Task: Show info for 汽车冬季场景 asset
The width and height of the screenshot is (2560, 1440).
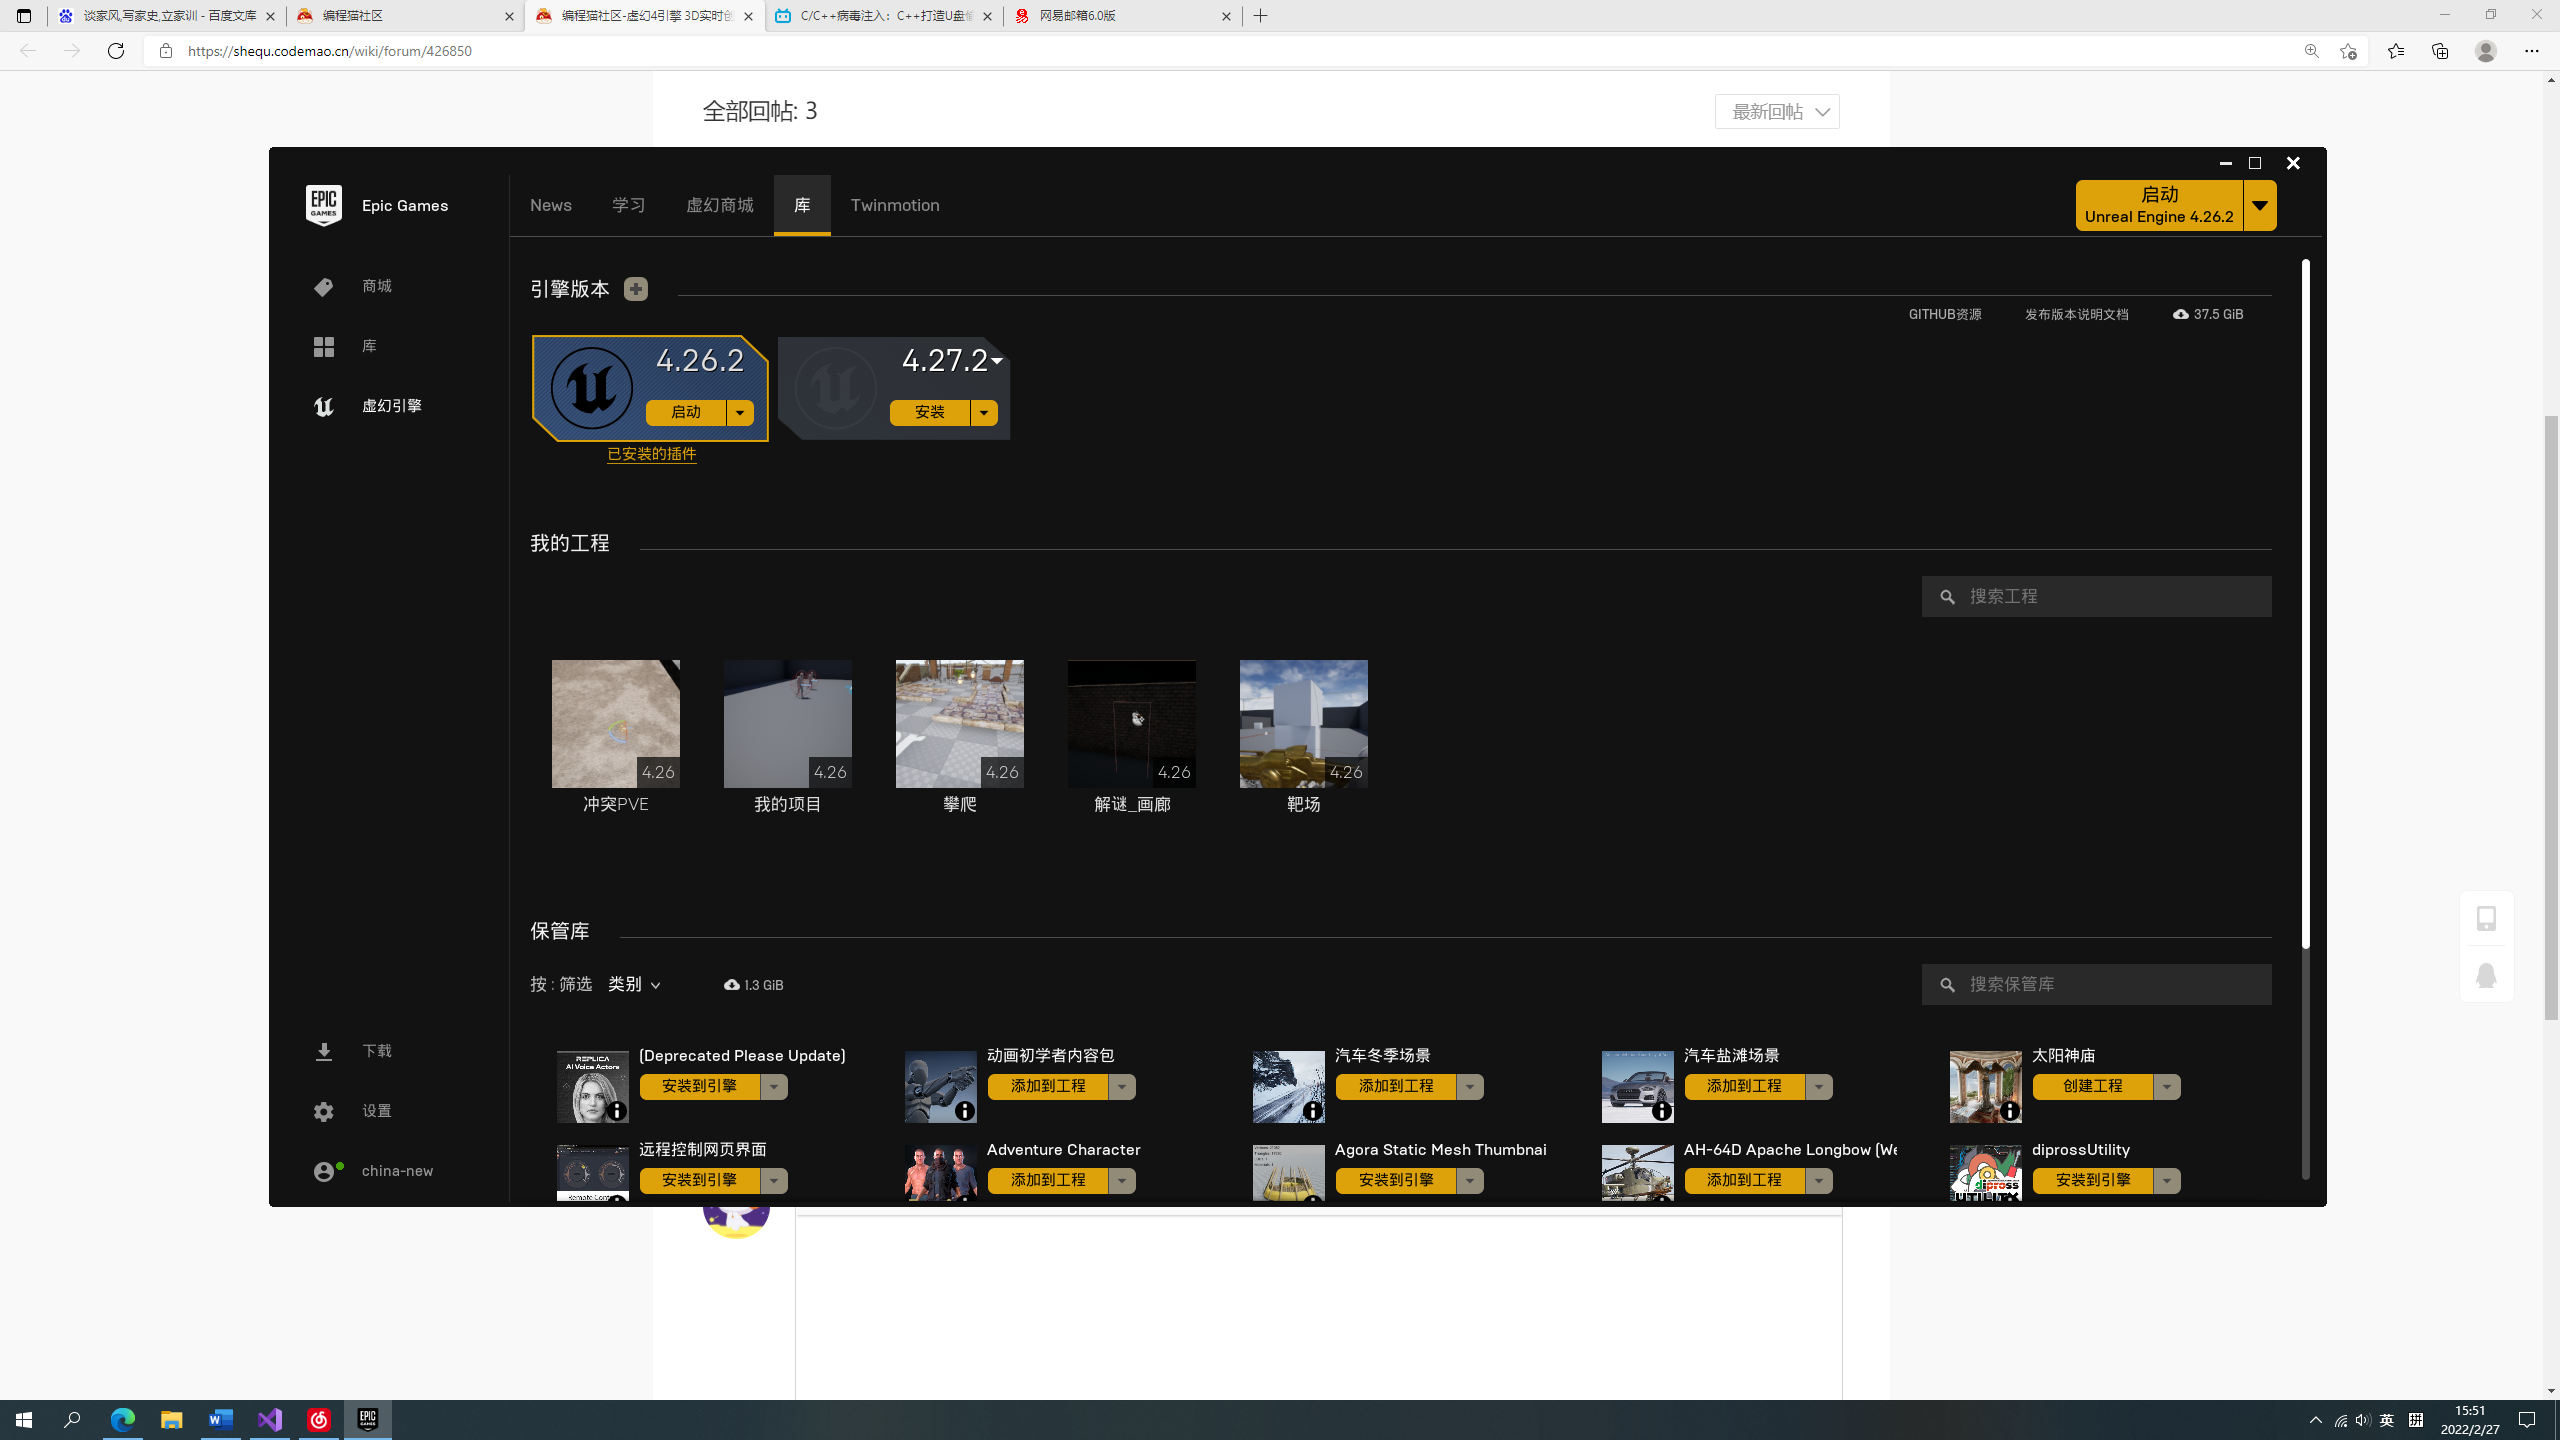Action: 1313,1111
